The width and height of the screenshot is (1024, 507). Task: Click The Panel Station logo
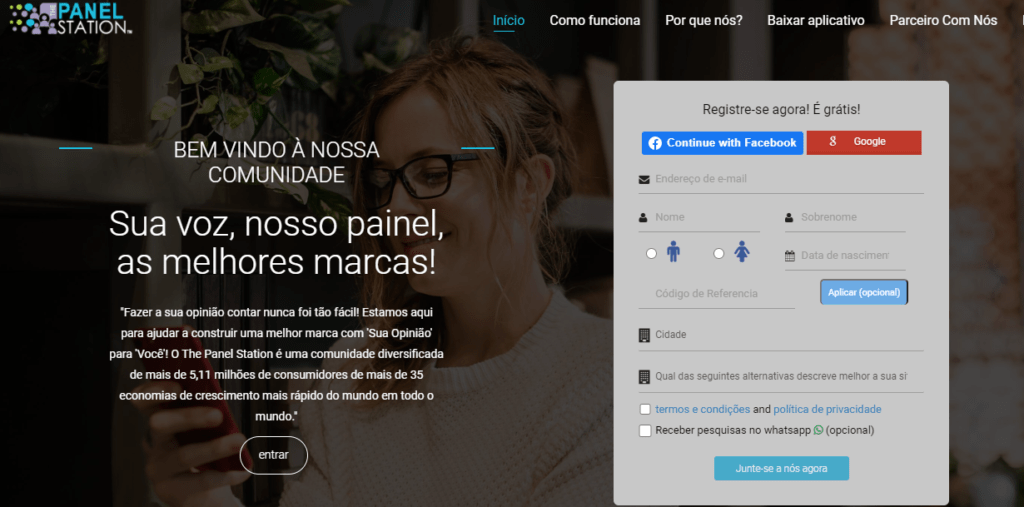click(71, 19)
